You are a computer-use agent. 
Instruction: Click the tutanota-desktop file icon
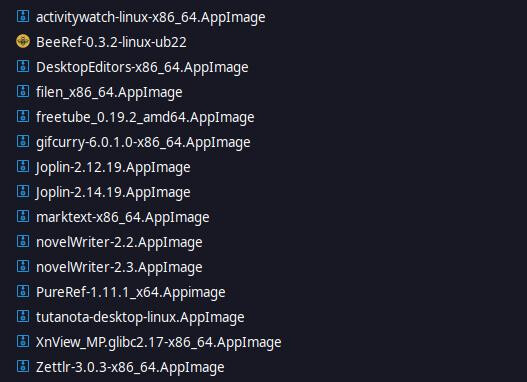click(23, 316)
